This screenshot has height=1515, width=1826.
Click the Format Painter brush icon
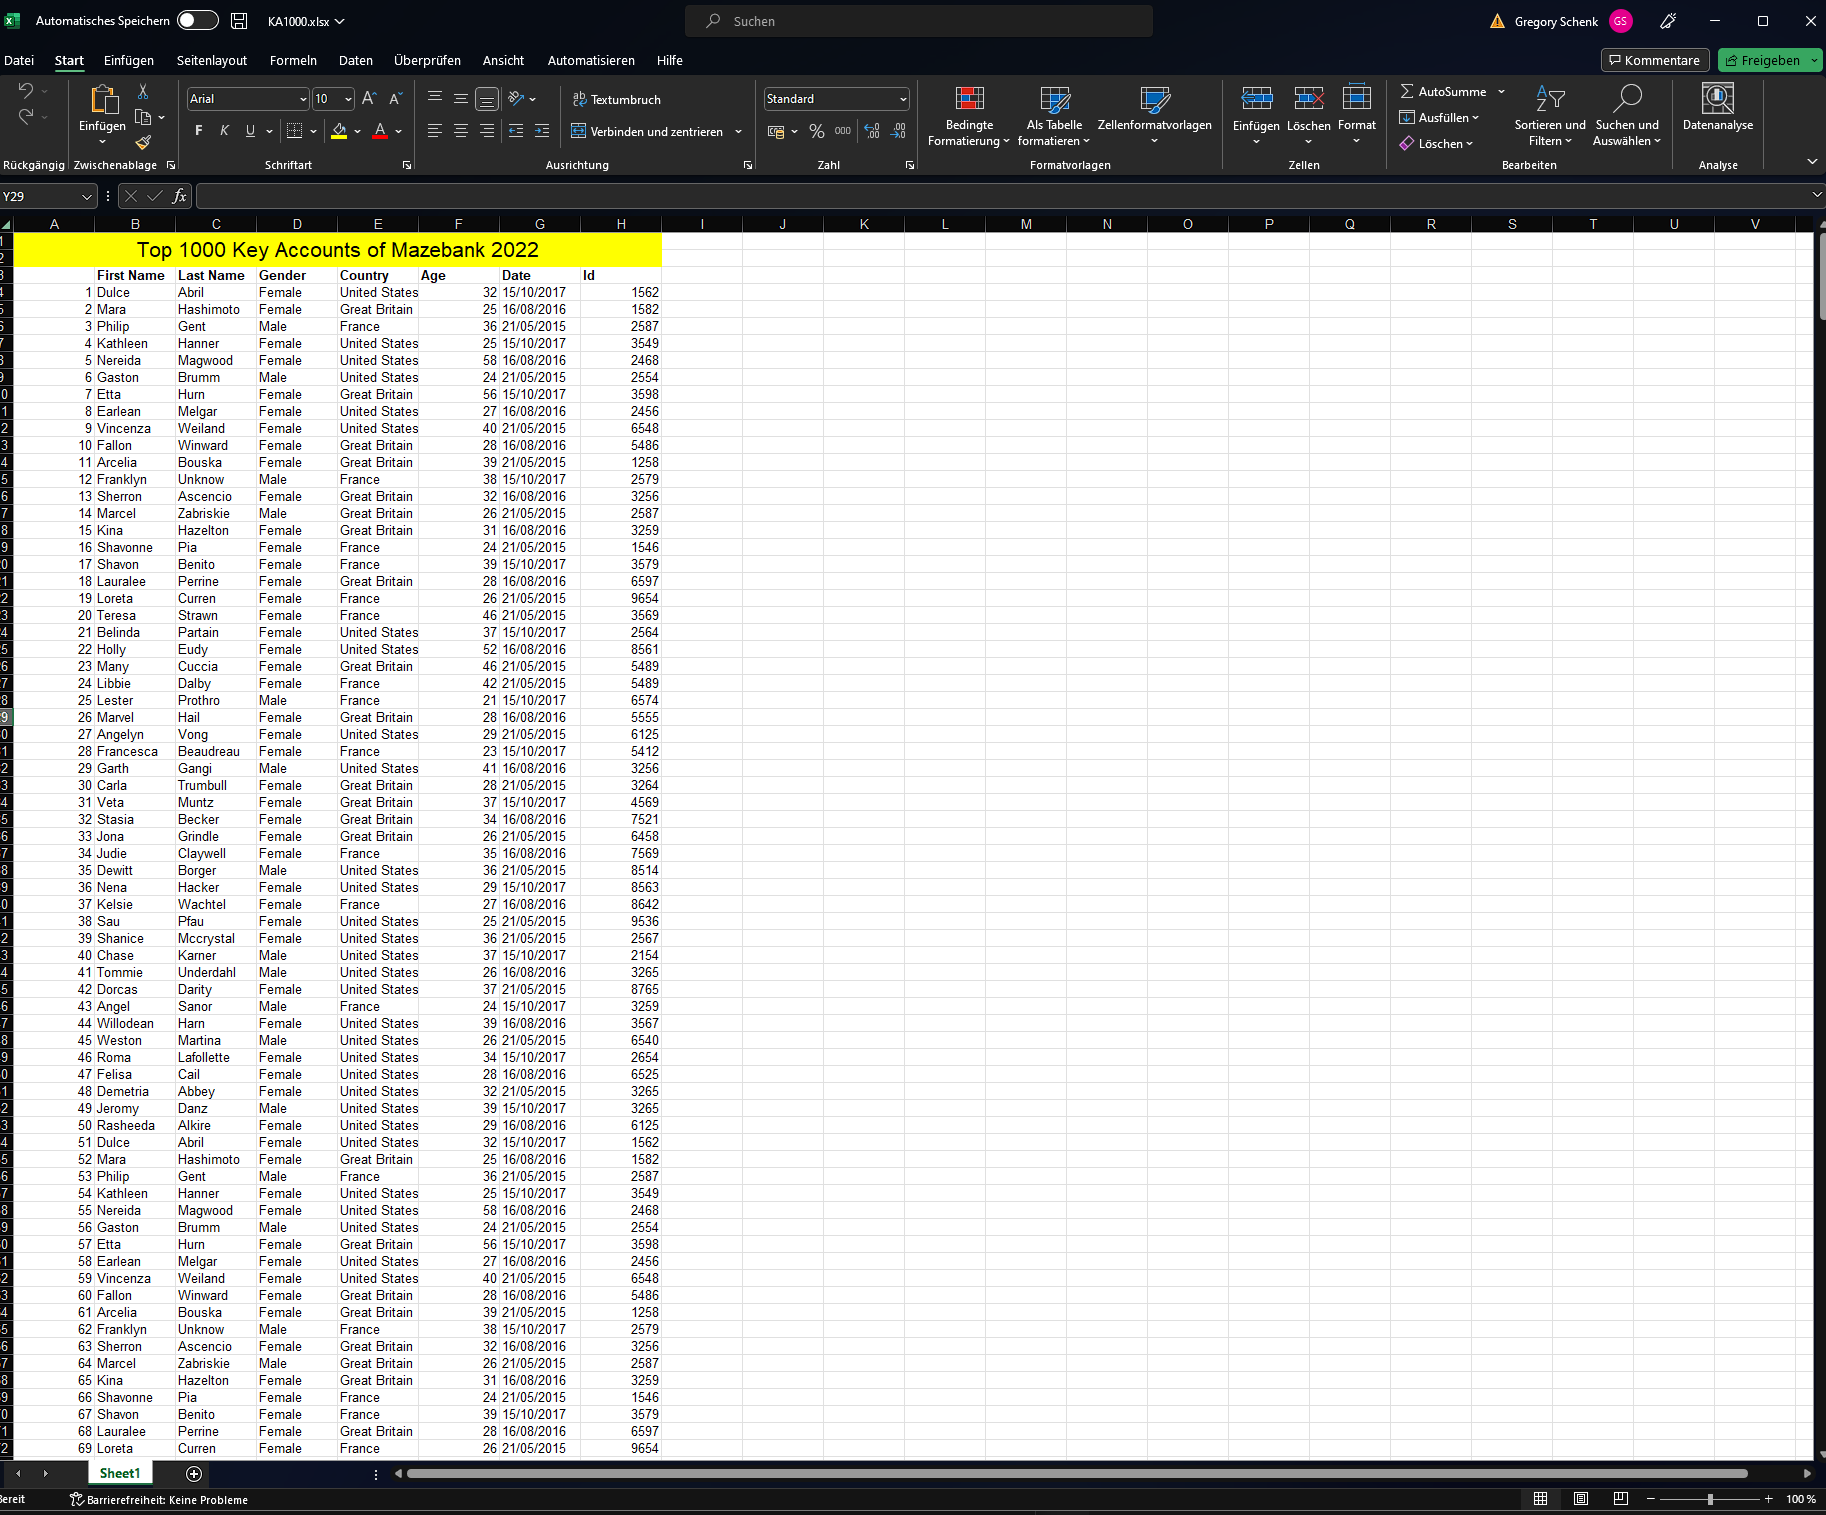143,143
